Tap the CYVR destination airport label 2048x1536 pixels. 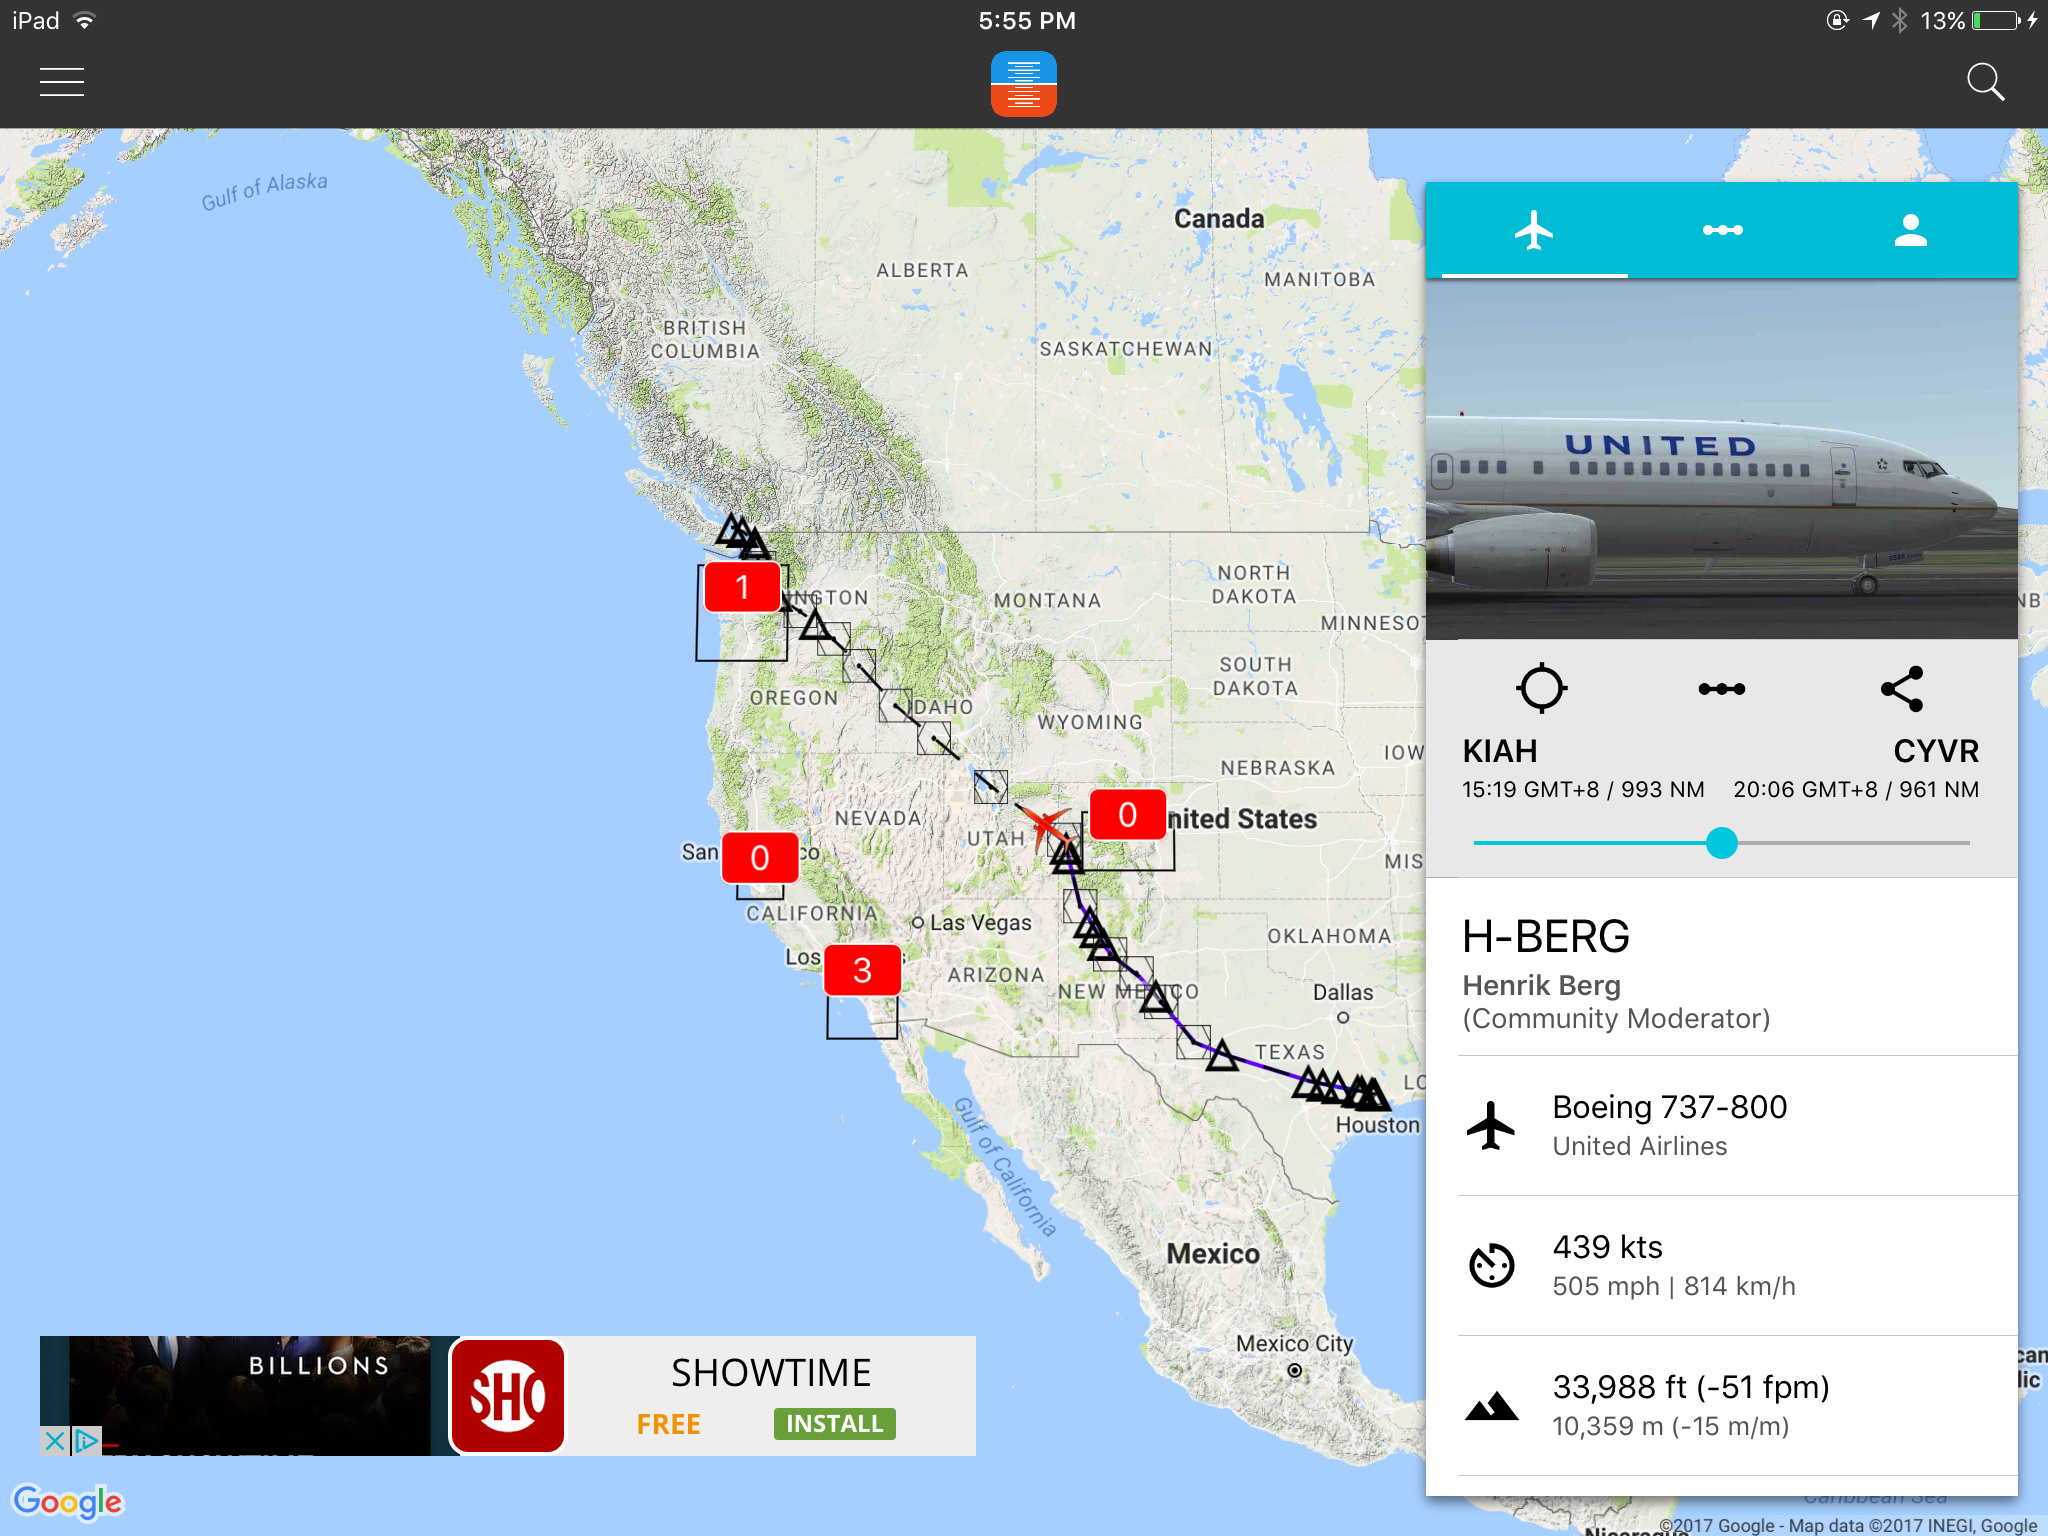[1935, 751]
